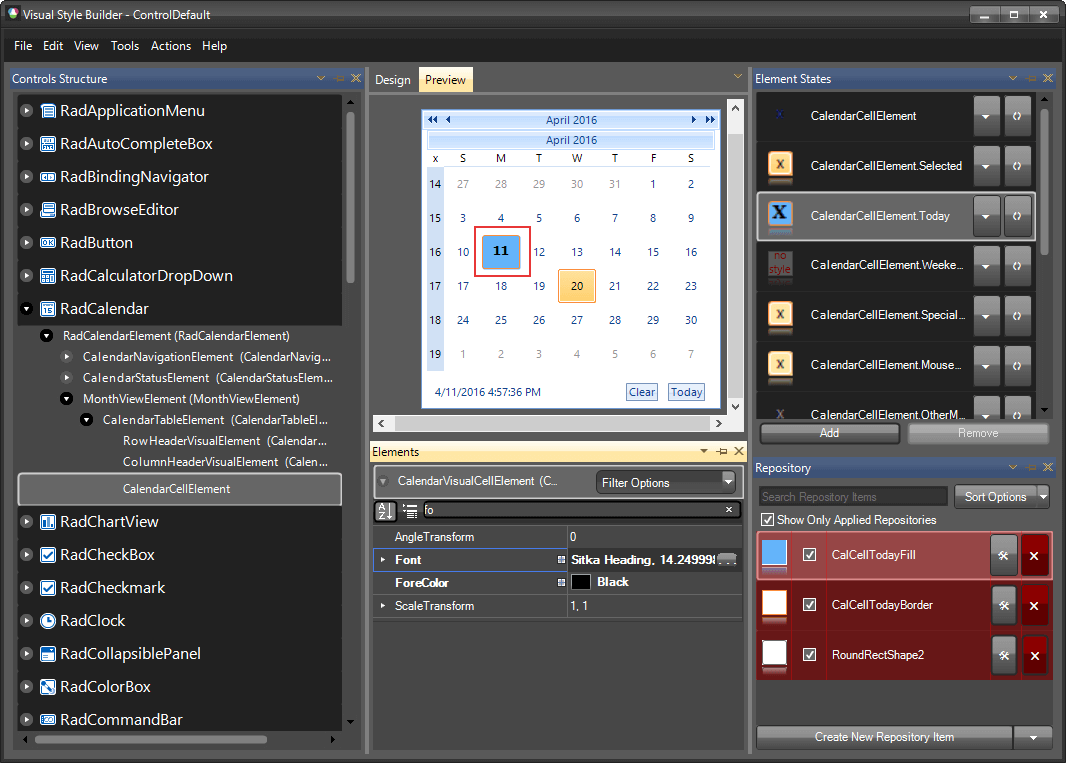
Task: Disable Show Only Applied Repositories
Action: (x=769, y=519)
